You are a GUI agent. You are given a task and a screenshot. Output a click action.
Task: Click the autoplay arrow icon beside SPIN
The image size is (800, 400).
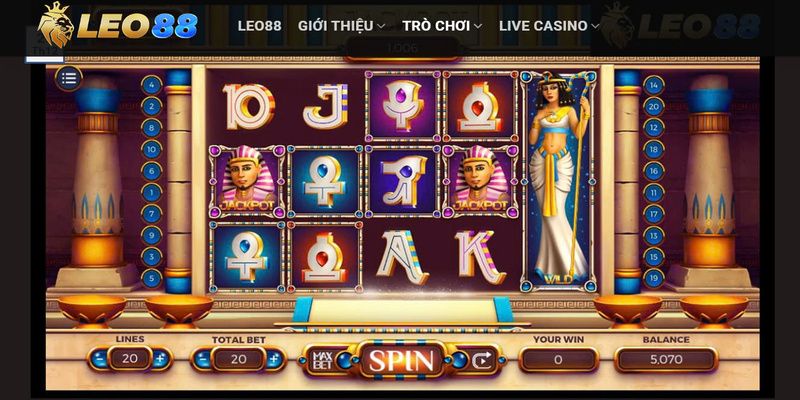481,360
